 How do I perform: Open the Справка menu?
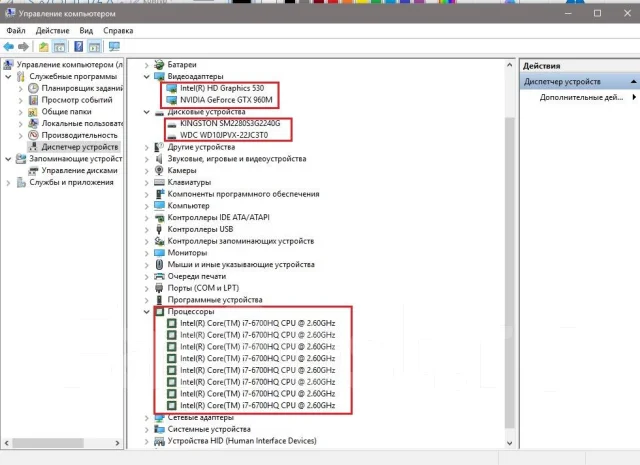(118, 31)
